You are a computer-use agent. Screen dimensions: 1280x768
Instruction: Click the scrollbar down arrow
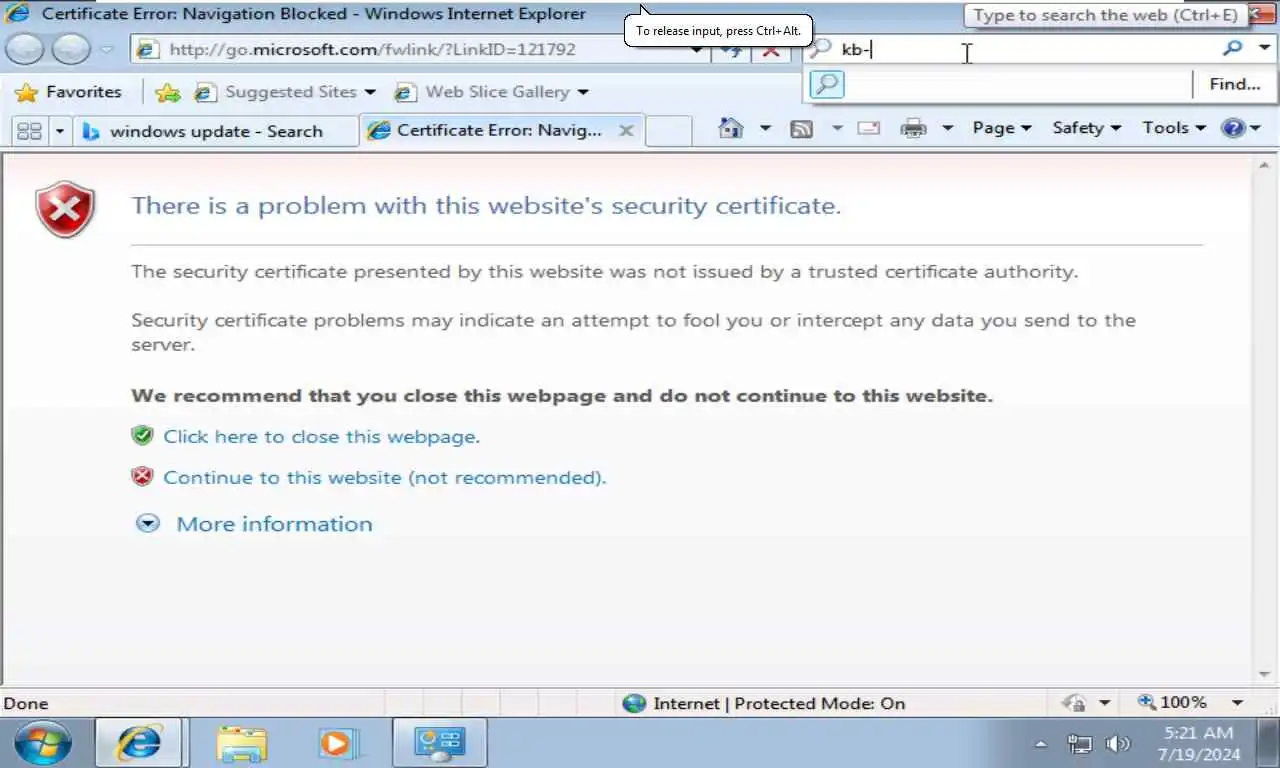click(1265, 675)
